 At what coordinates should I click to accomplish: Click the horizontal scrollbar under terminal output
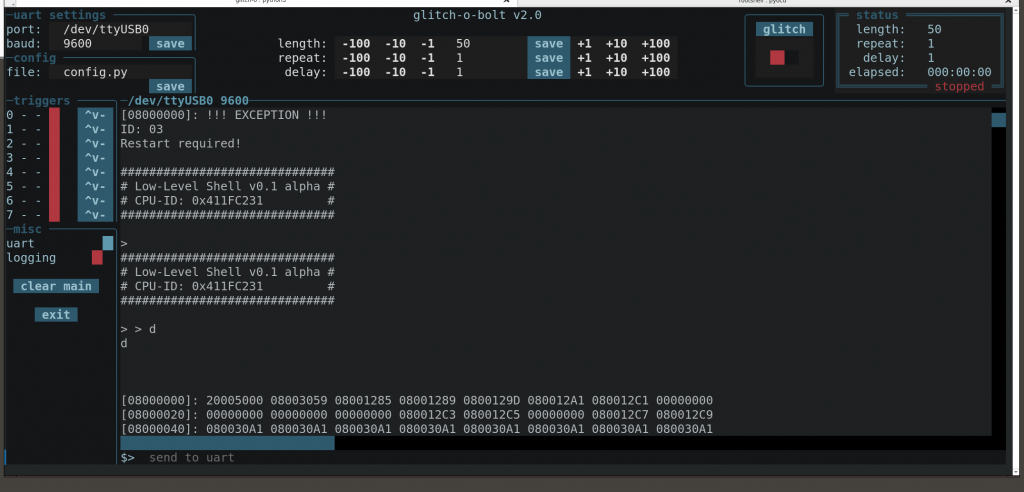[x=227, y=443]
